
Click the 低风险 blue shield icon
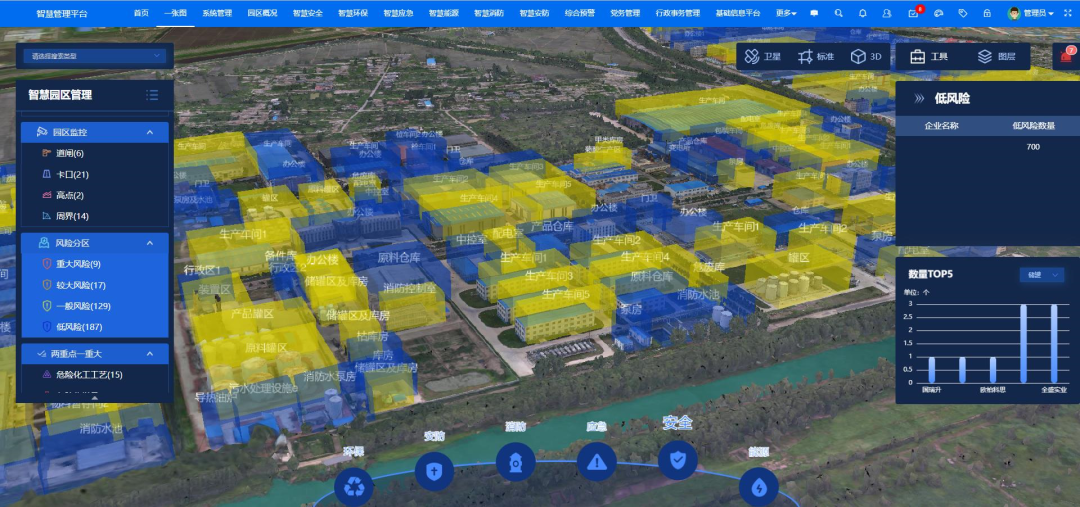tap(47, 327)
